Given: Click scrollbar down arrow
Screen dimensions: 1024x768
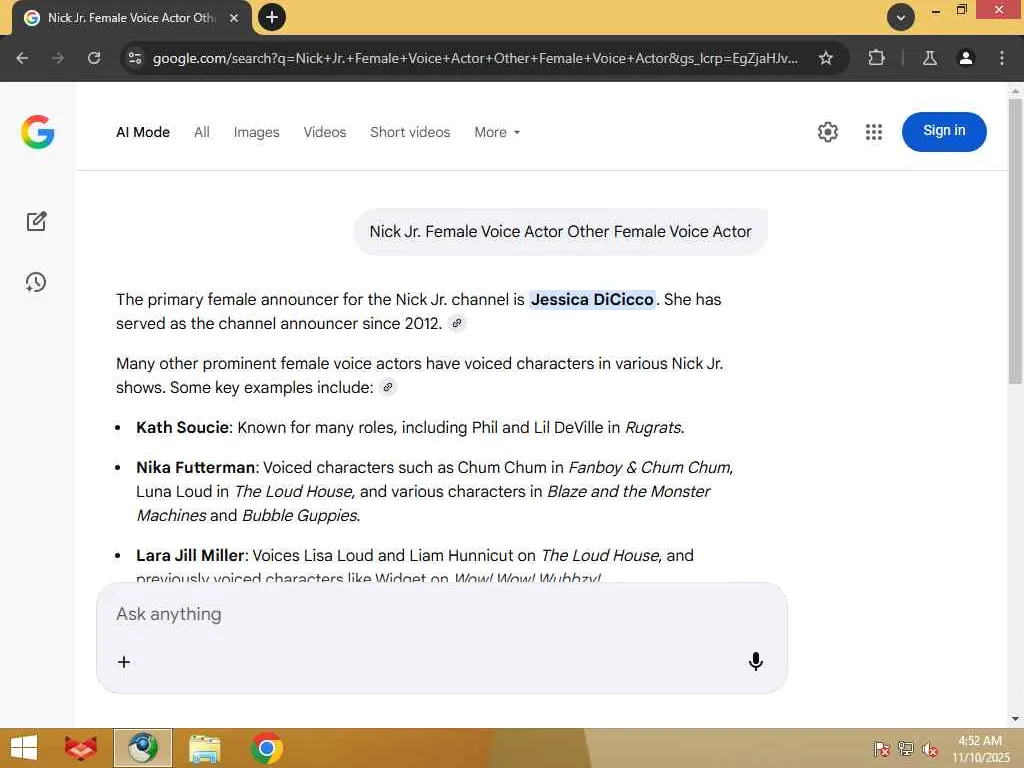Looking at the screenshot, I should [1015, 719].
